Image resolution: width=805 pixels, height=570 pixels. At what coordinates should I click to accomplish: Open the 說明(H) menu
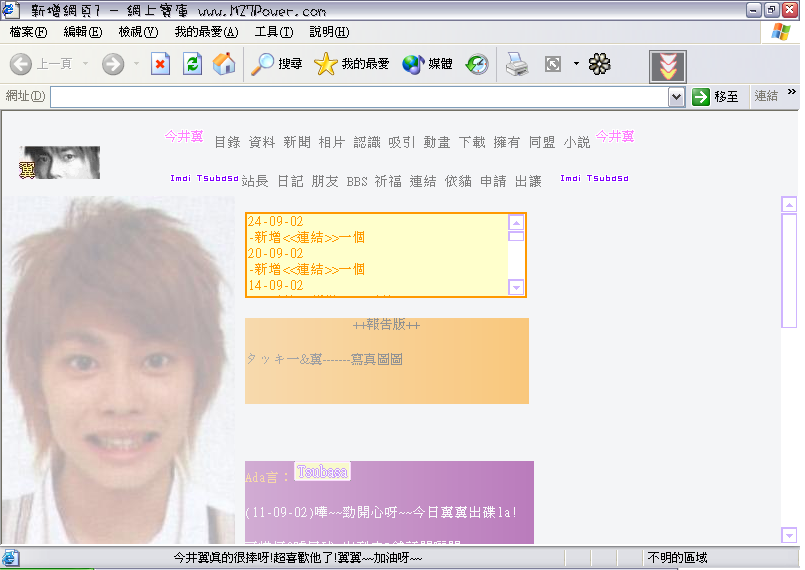click(x=329, y=32)
